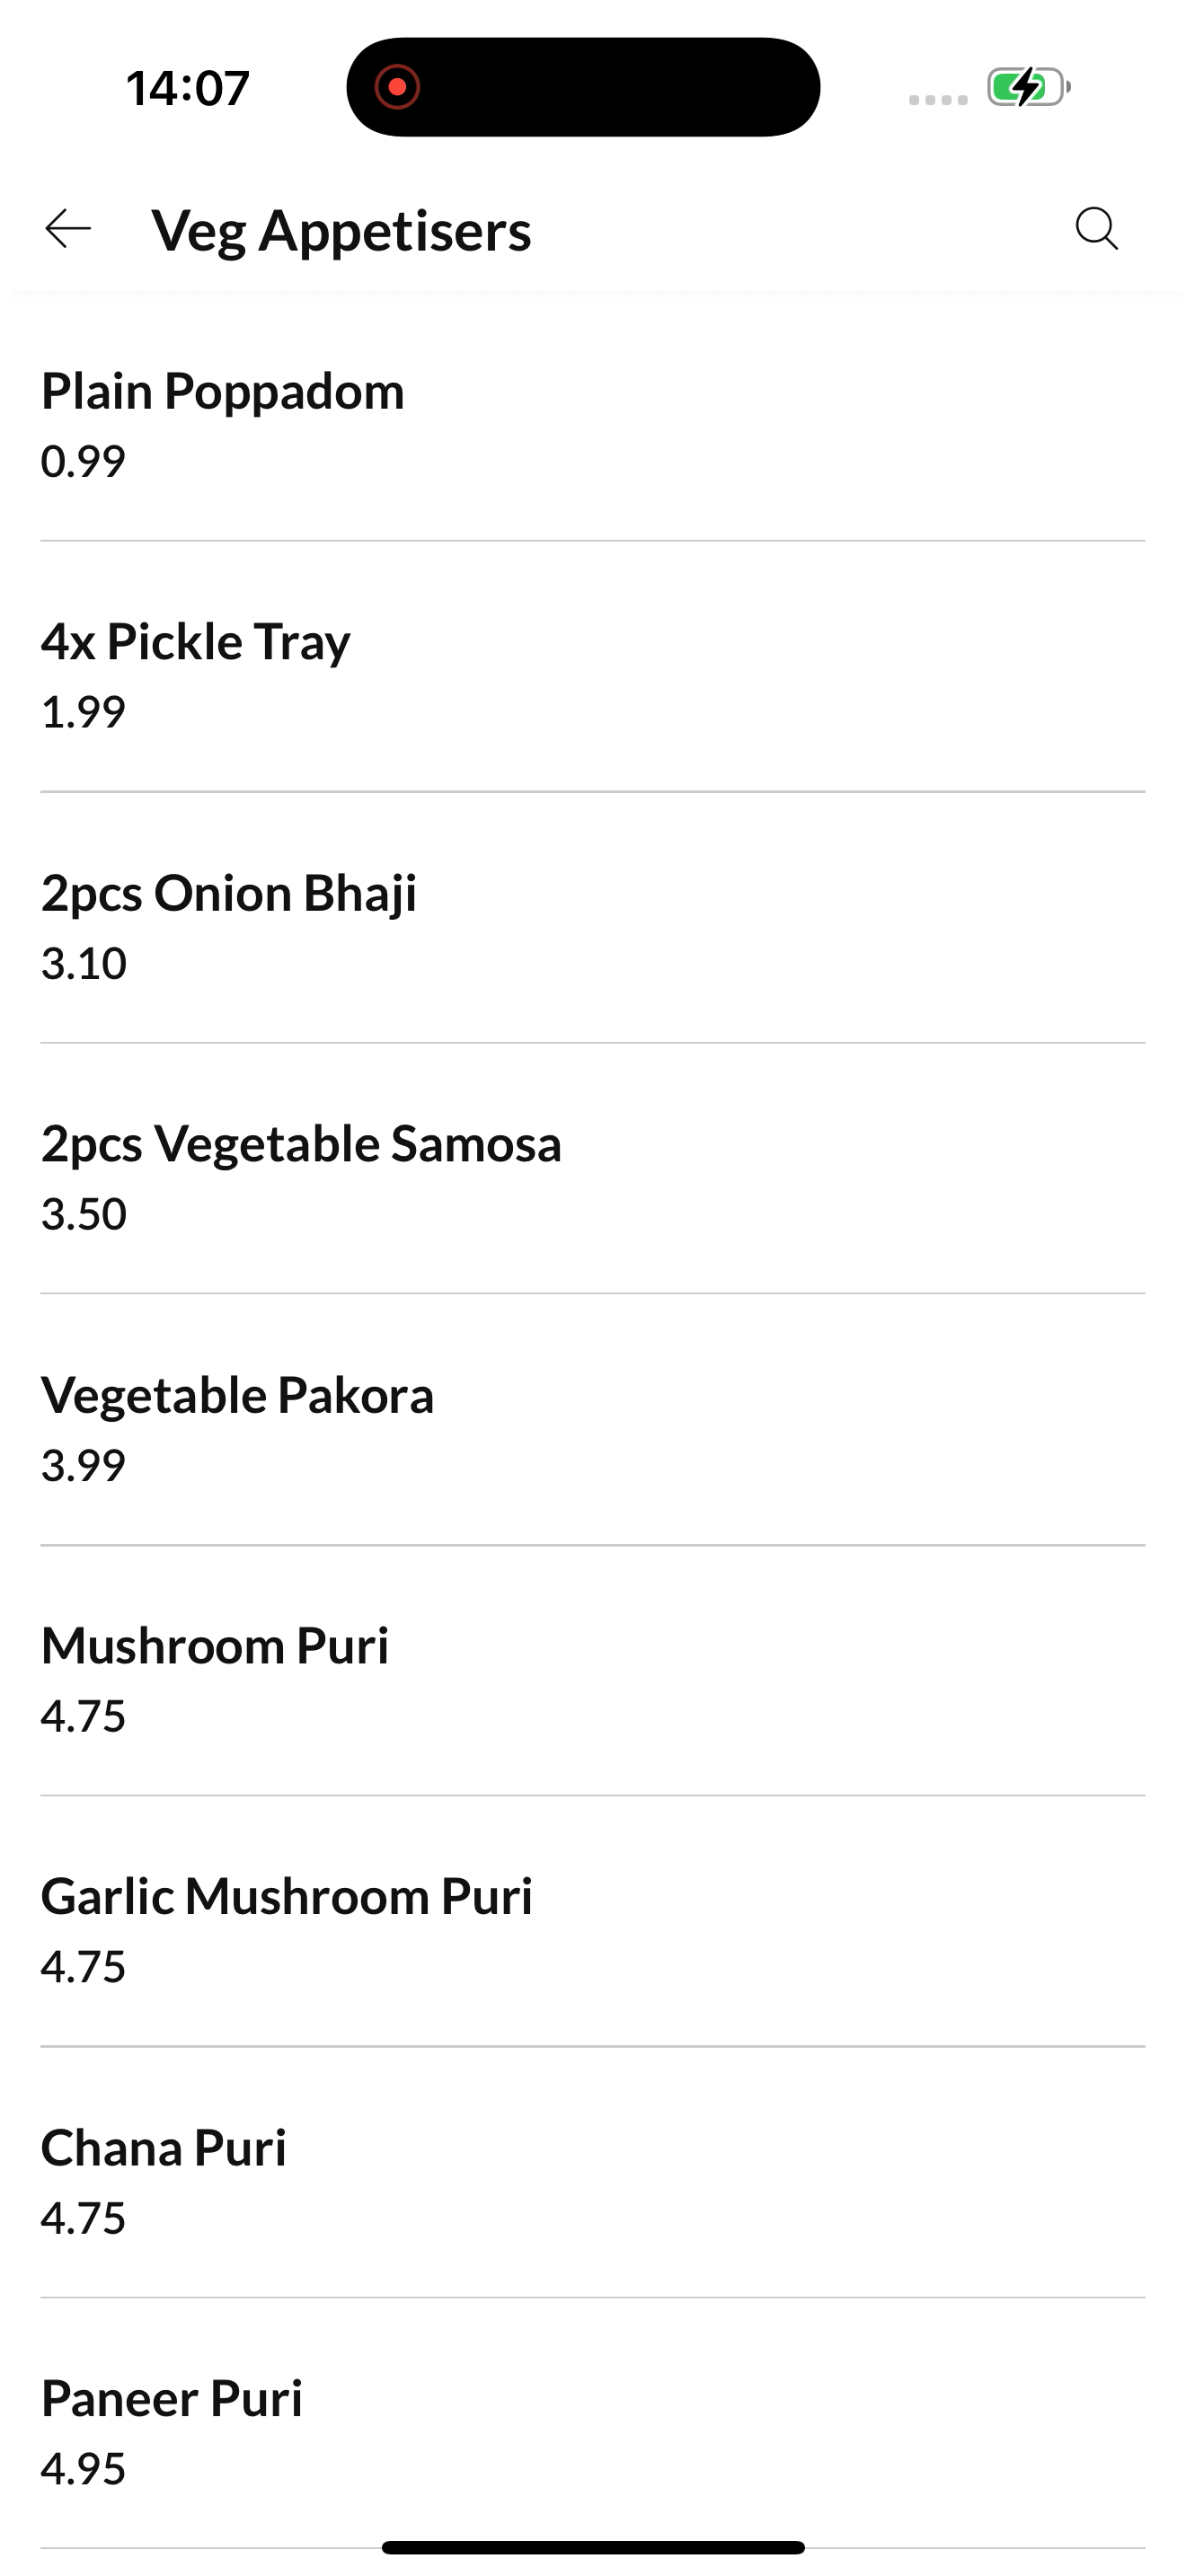Tap the home indicator bar
Image resolution: width=1186 pixels, height=2576 pixels.
click(x=593, y=2547)
